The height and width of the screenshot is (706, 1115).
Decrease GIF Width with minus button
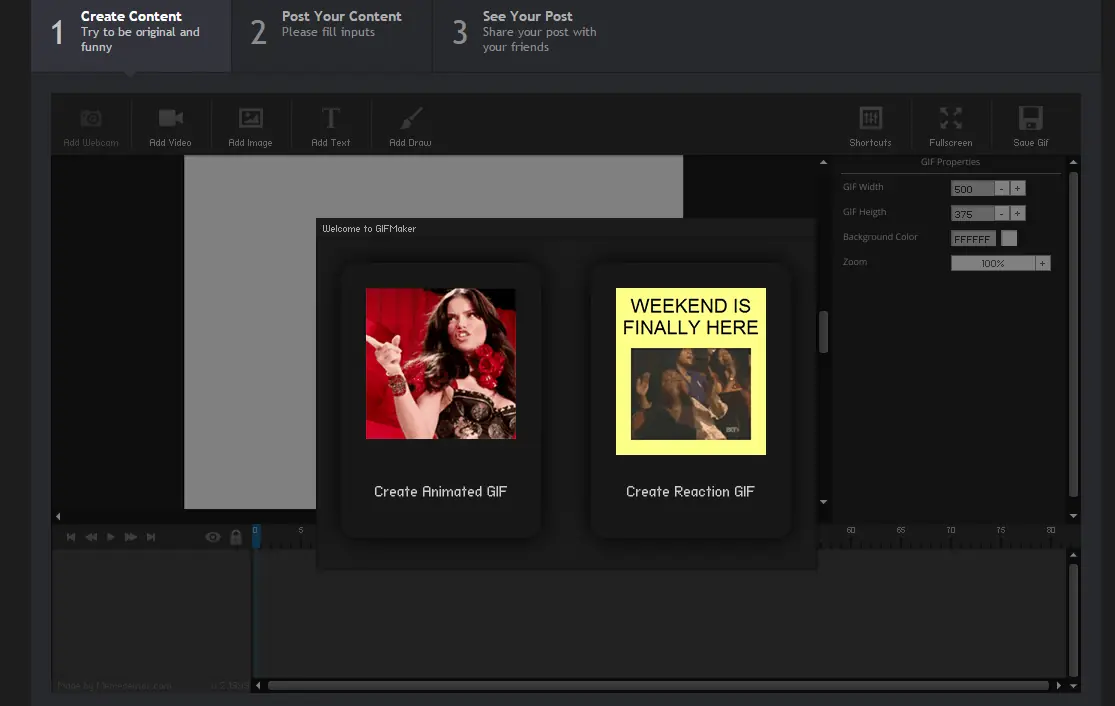[1001, 188]
